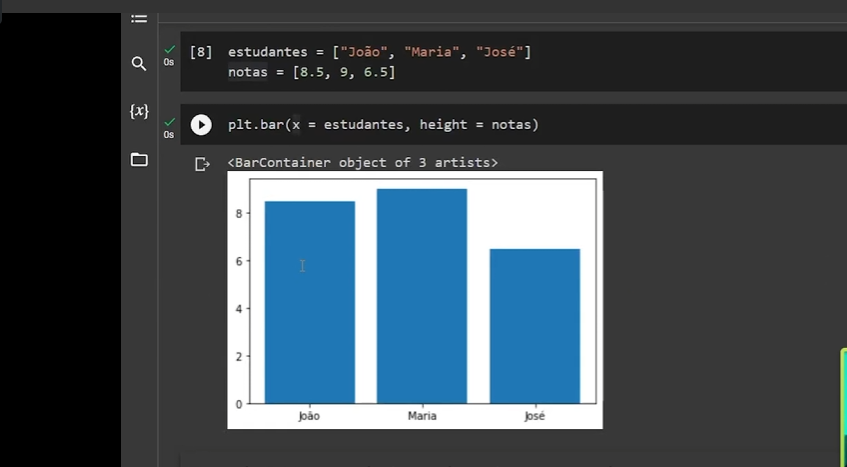Select the cell execution count [8]
847x467 pixels.
click(201, 52)
